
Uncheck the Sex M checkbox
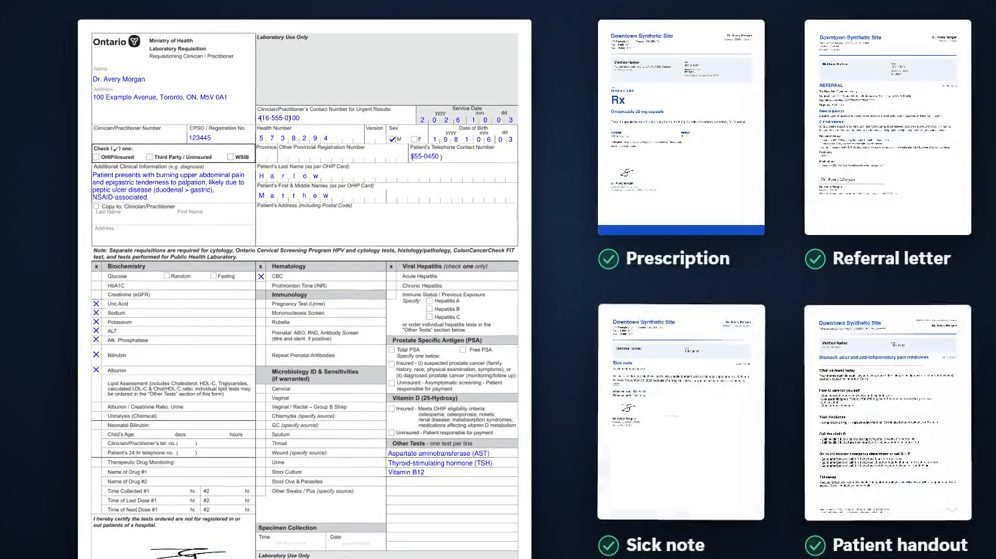point(393,139)
